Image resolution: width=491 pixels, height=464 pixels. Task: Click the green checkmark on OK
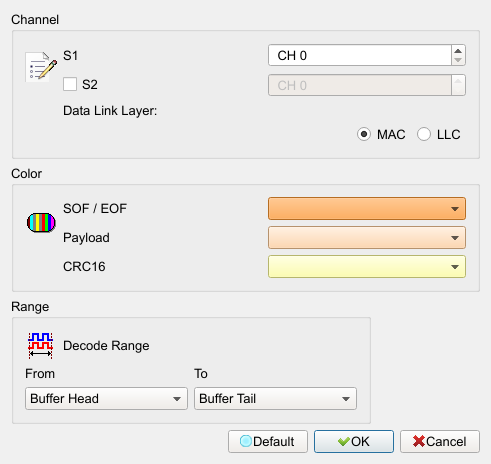[343, 442]
